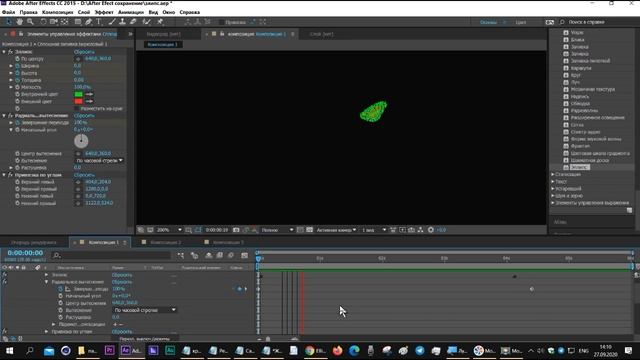Select the Hand tool
640x360 pixels.
click(x=19, y=22)
